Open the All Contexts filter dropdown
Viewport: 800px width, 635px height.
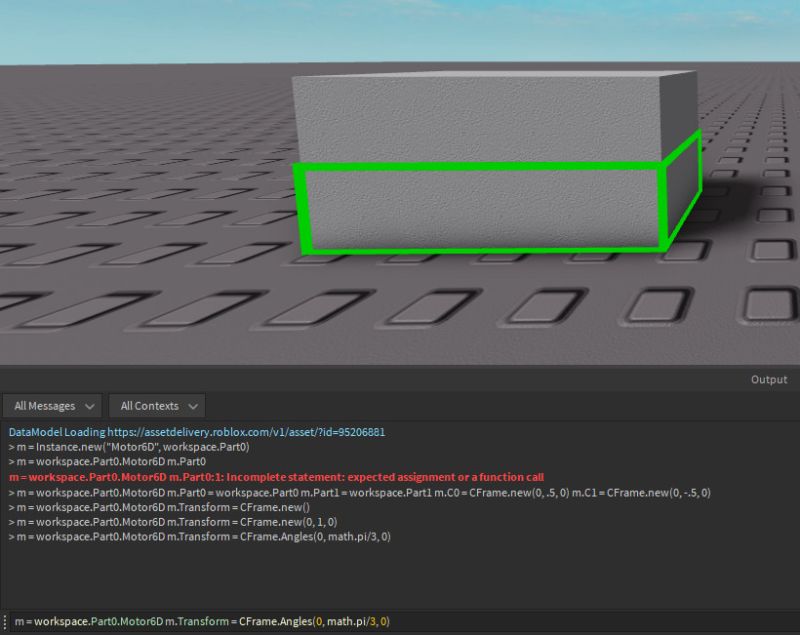(156, 405)
